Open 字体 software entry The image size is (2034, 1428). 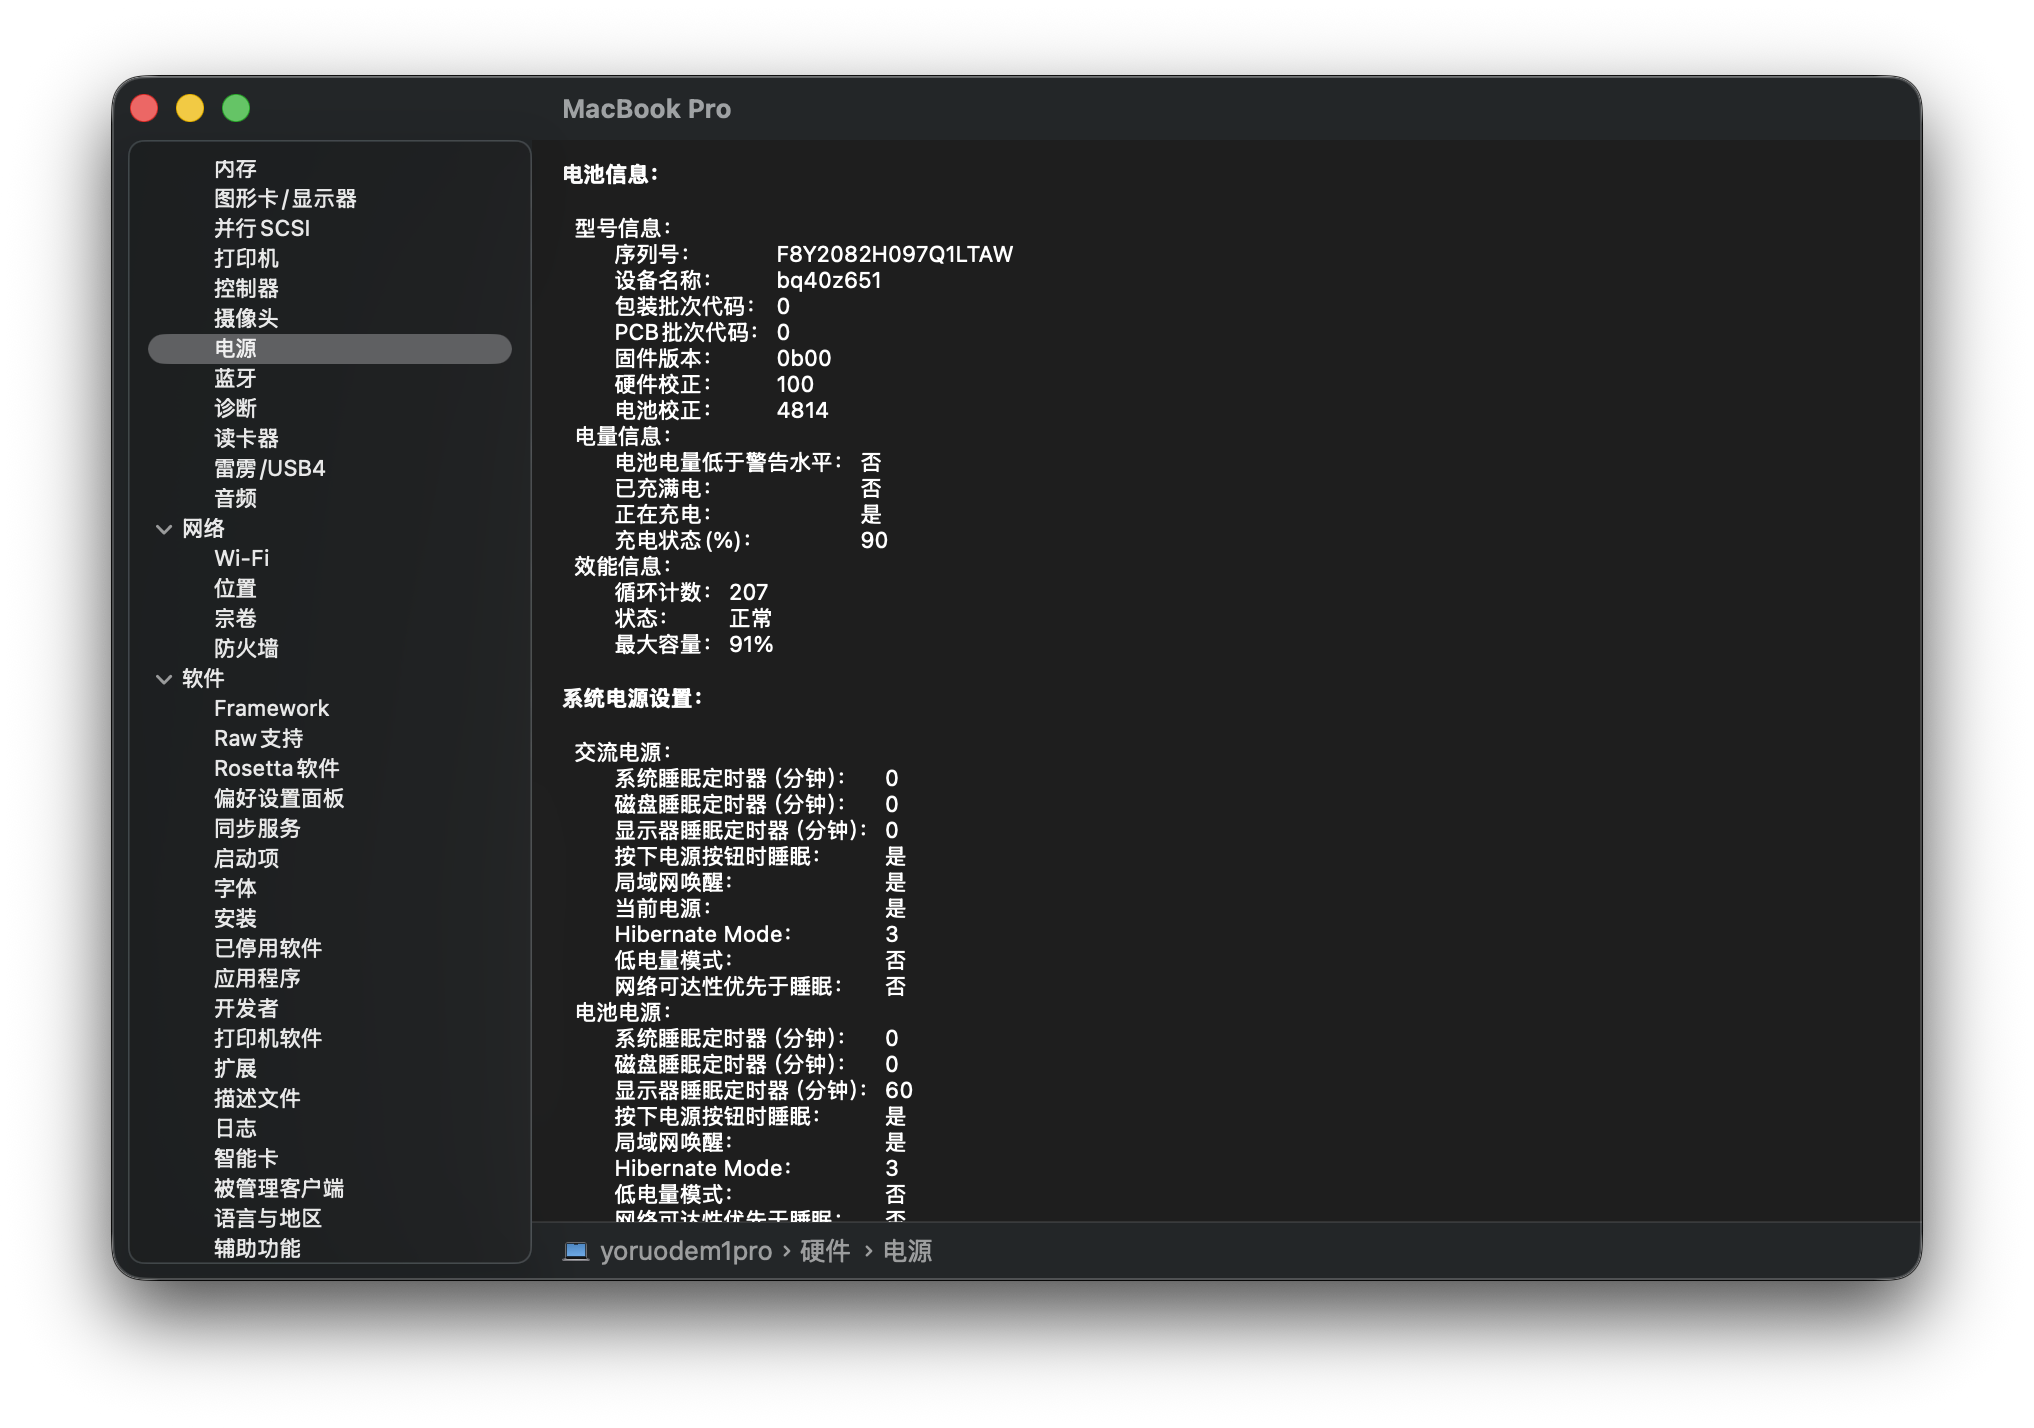235,889
